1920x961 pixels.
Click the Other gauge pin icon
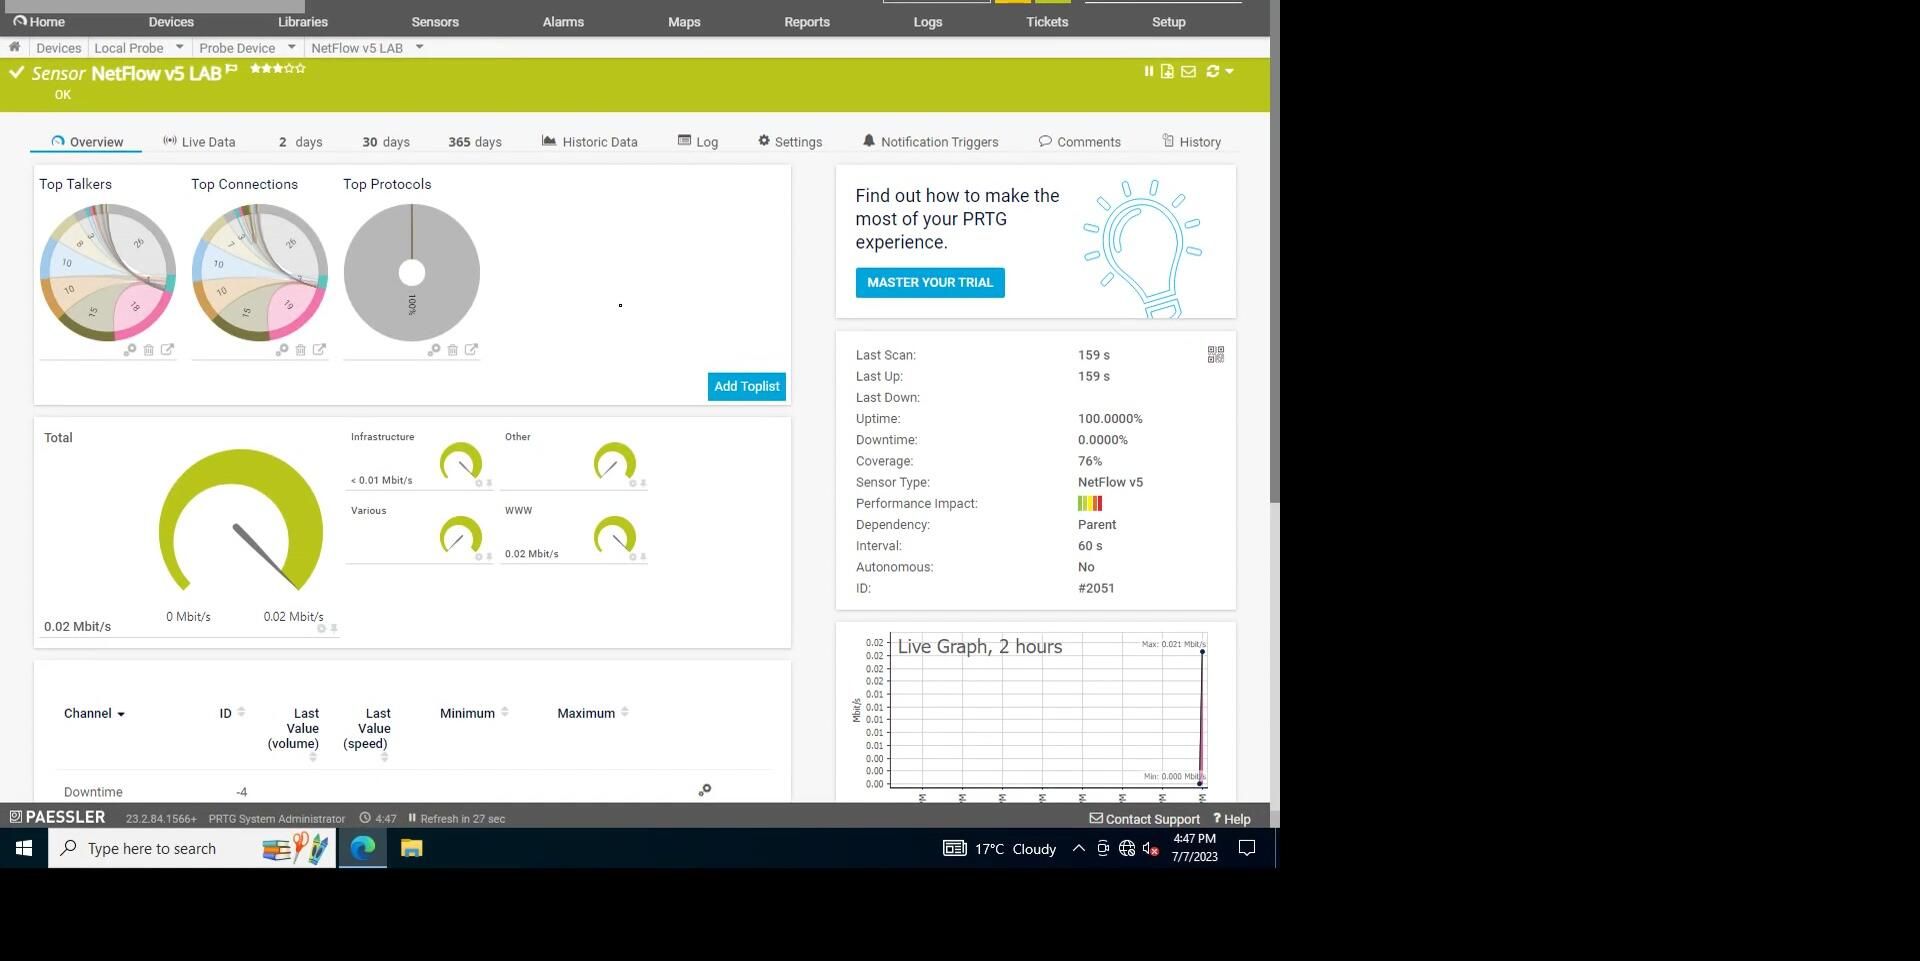643,484
